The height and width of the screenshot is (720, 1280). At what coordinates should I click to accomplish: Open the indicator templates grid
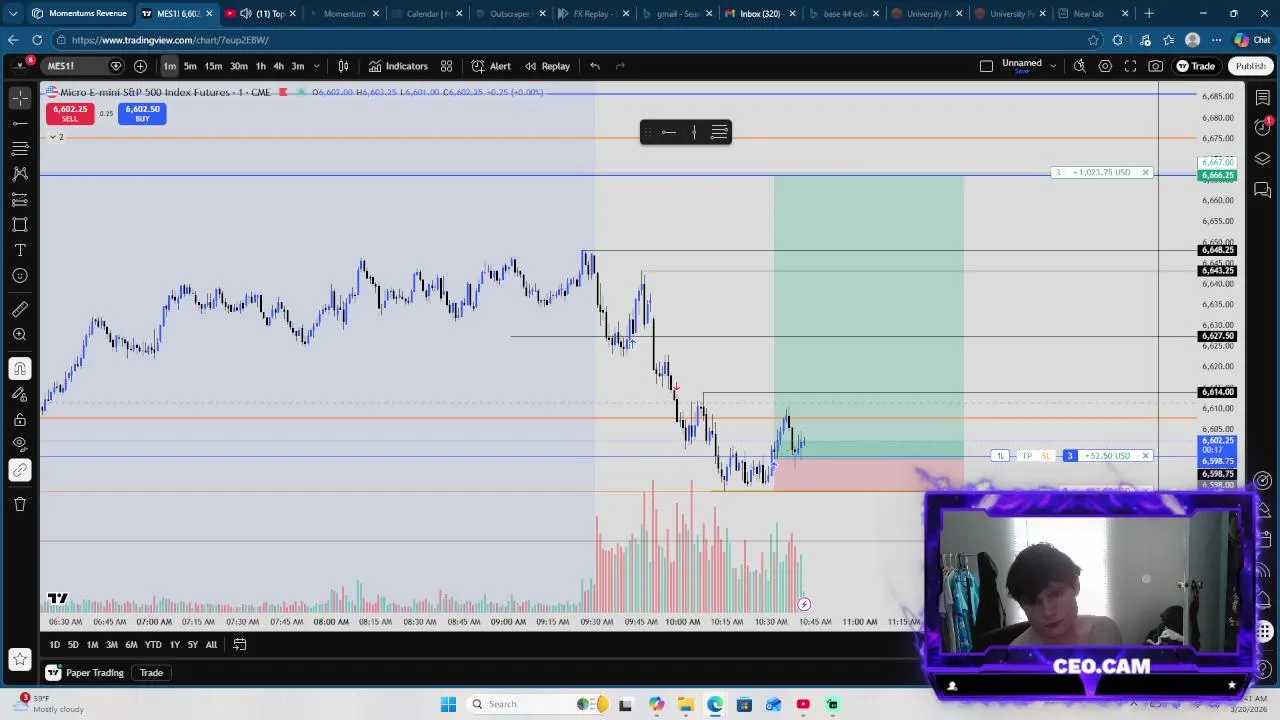pyautogui.click(x=446, y=66)
